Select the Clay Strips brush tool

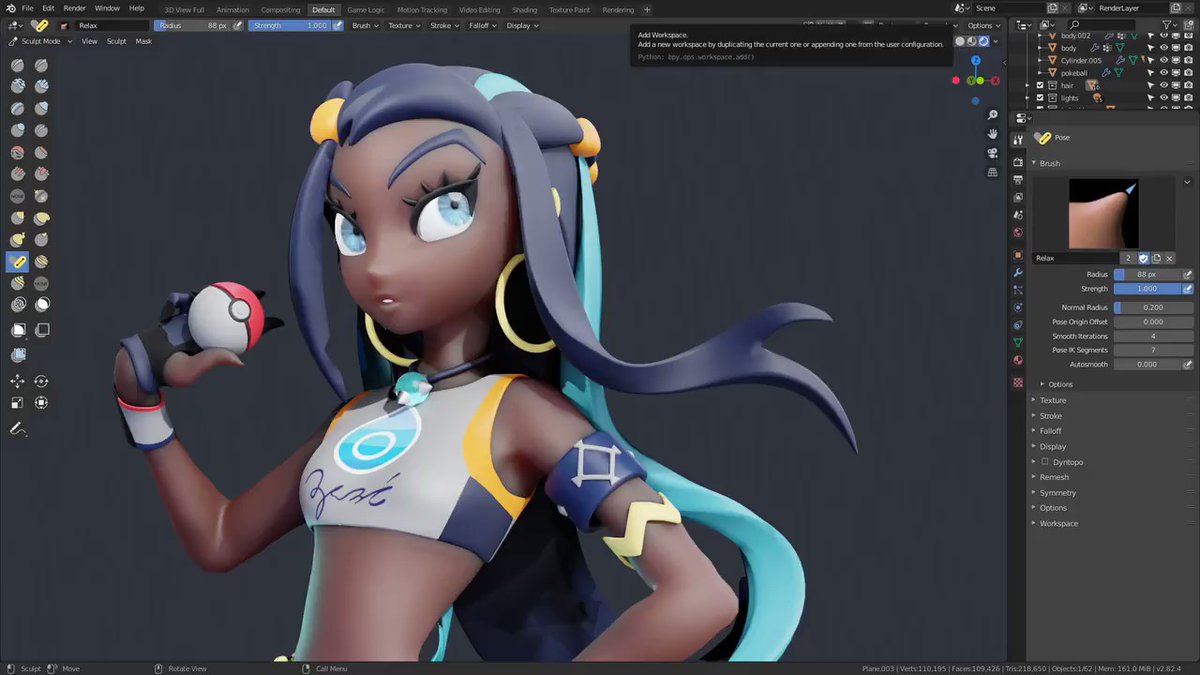(x=41, y=87)
